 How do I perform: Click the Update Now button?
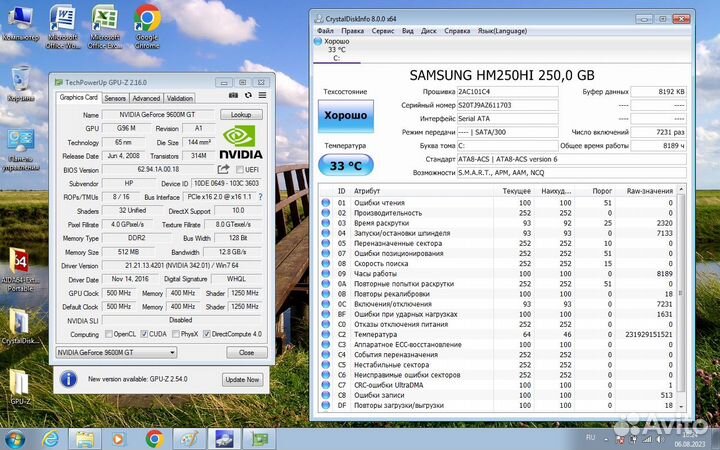pos(242,380)
